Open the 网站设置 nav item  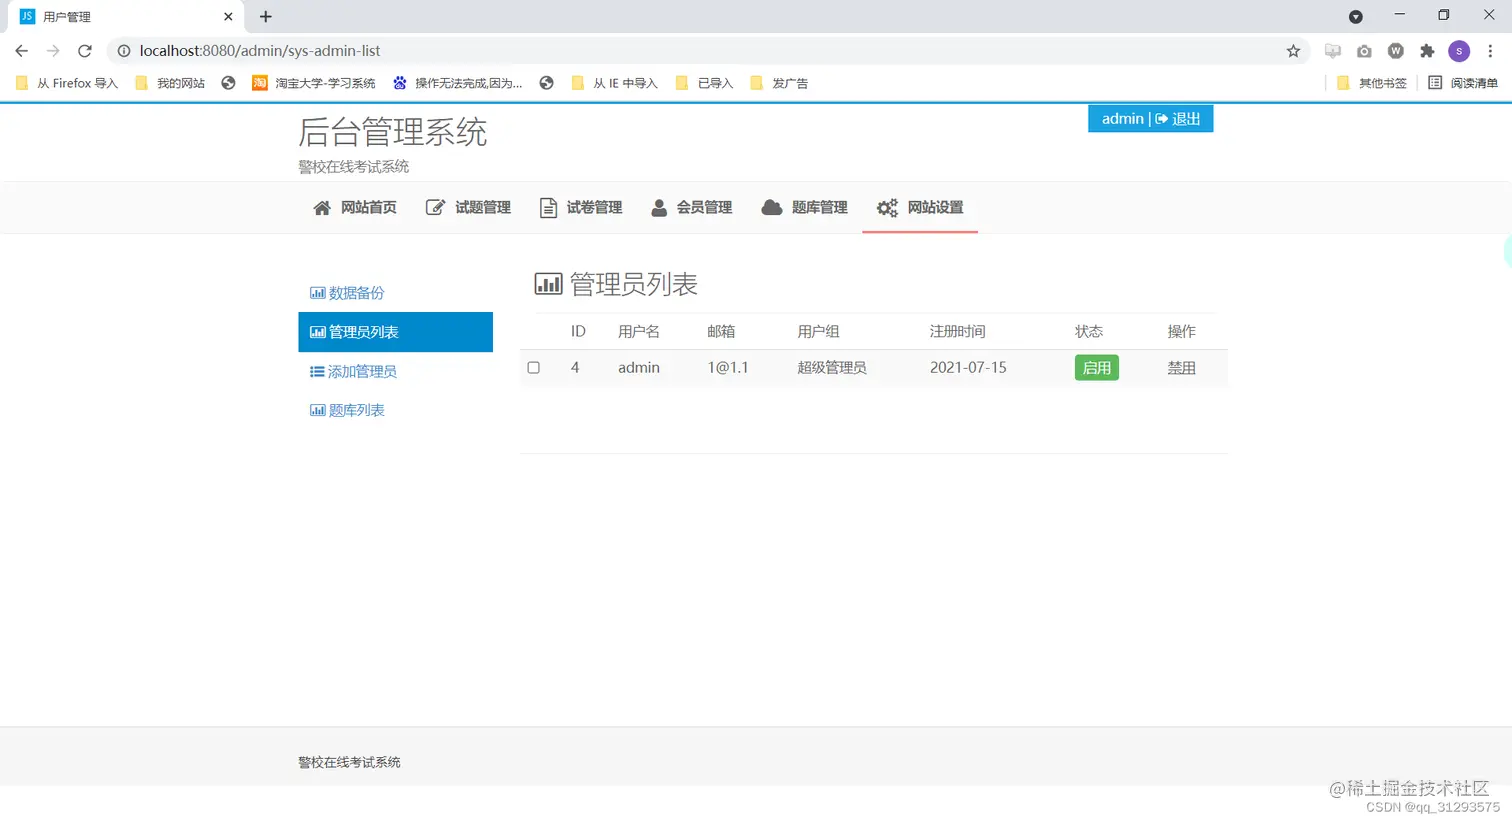[920, 208]
